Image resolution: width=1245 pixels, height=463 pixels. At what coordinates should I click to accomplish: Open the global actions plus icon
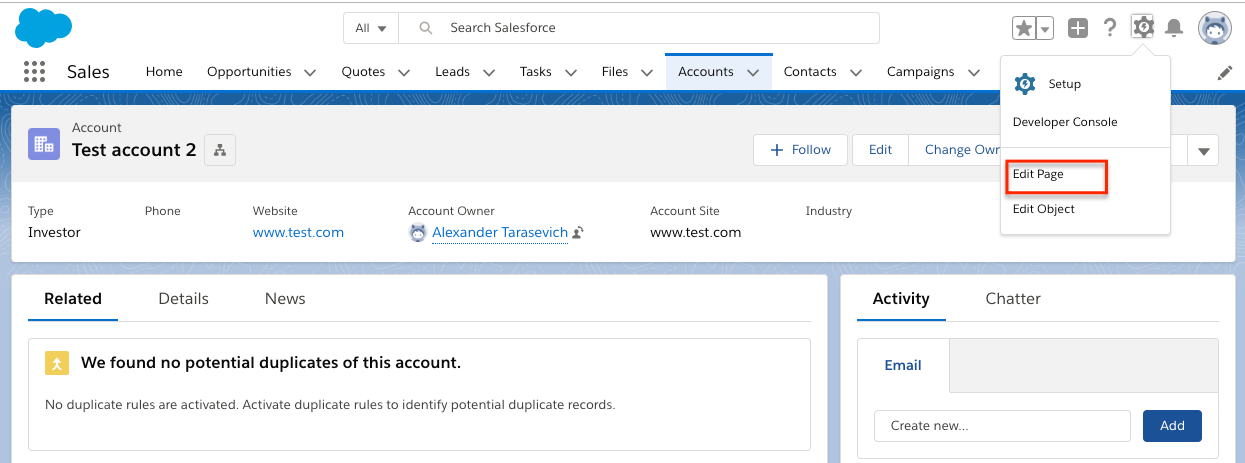pos(1077,29)
